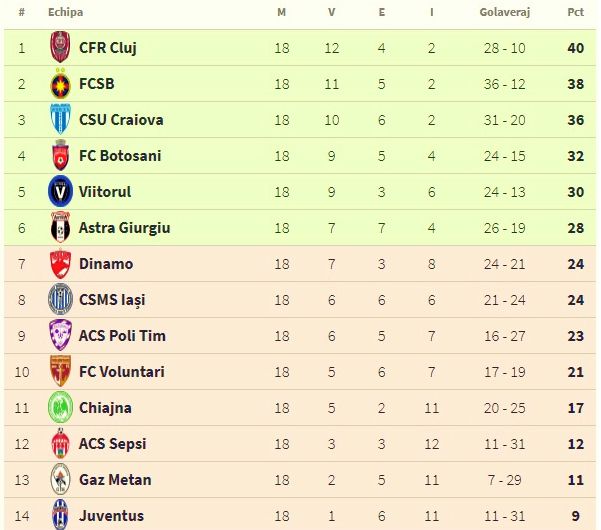
Task: Click the CSMS Iași club badge
Action: tap(60, 300)
